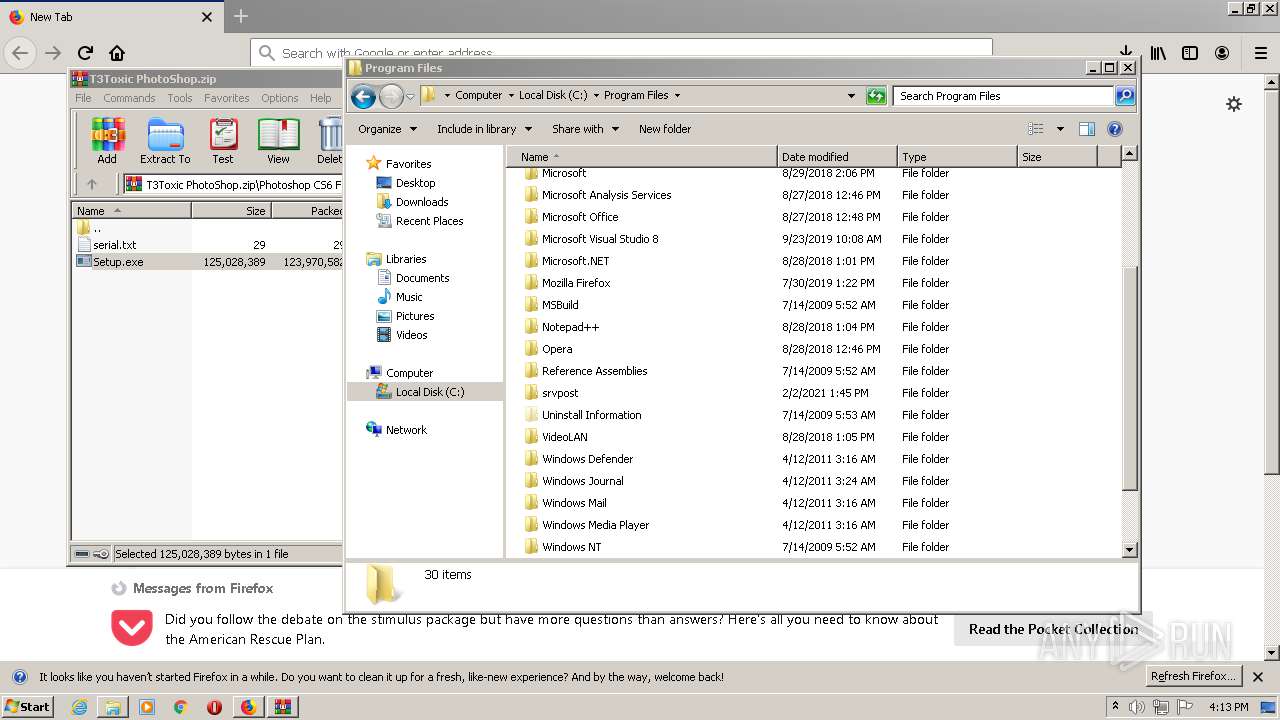
Task: Click the WinRAR Test icon
Action: pos(223,141)
